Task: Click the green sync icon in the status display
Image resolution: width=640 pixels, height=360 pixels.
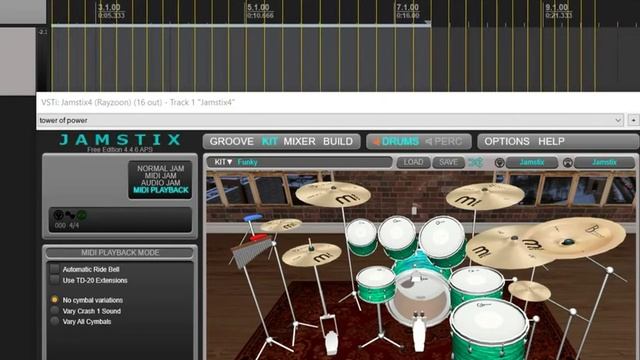Action: coord(82,215)
